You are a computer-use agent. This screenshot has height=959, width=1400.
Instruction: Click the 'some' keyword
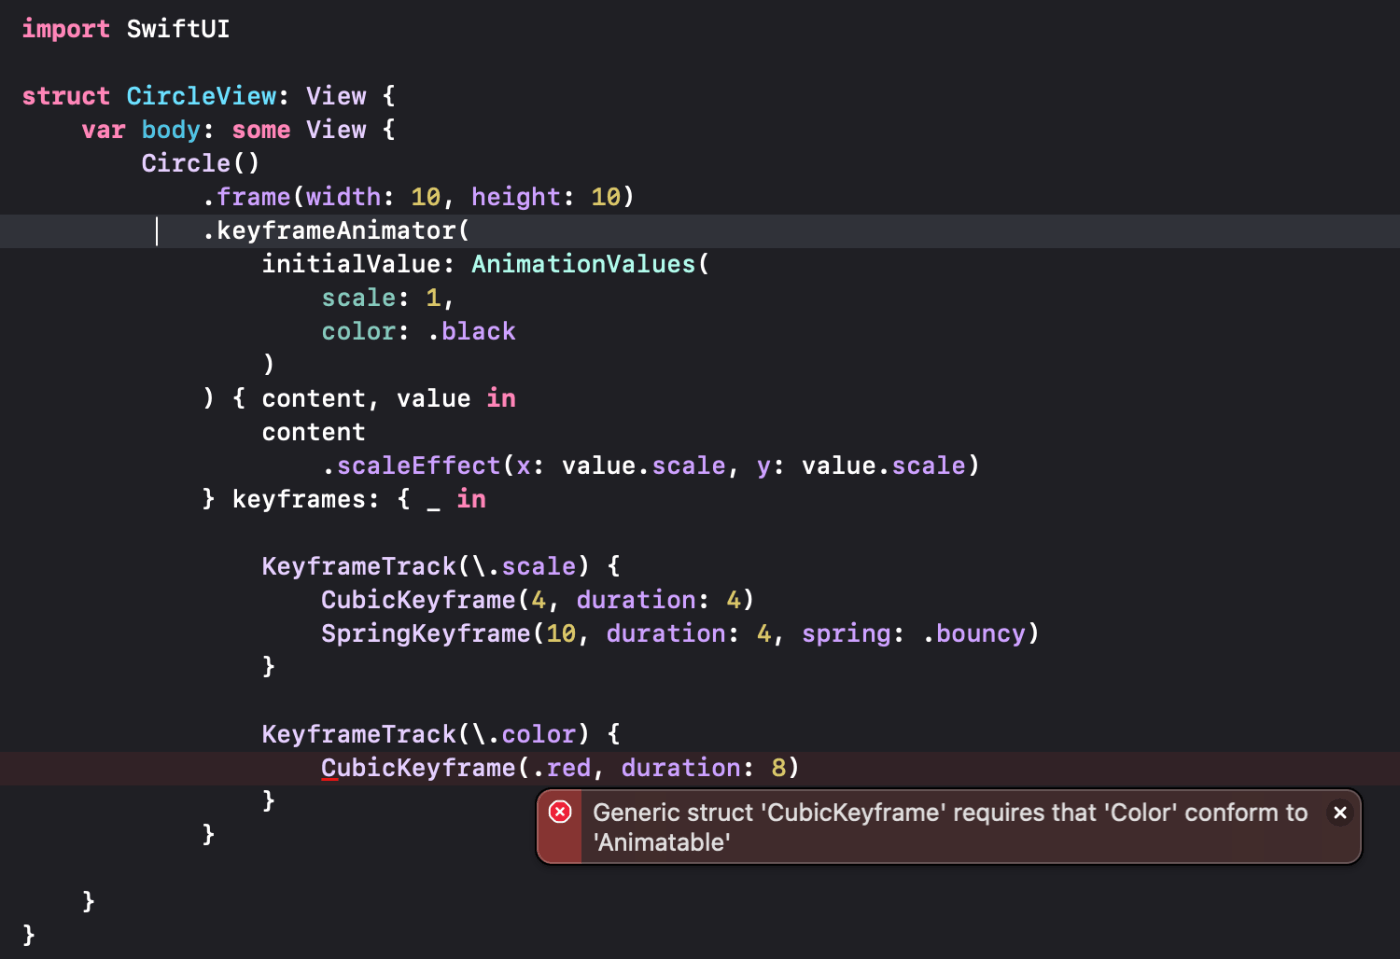[x=261, y=130]
